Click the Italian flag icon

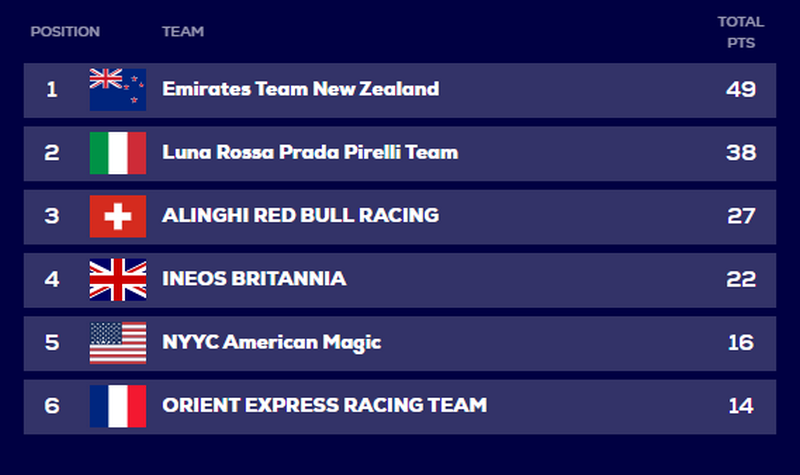click(118, 153)
